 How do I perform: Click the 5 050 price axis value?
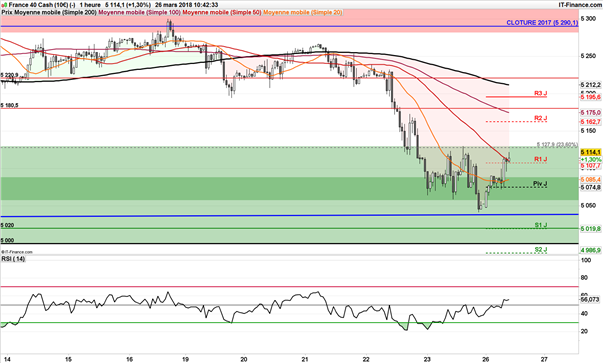click(588, 205)
